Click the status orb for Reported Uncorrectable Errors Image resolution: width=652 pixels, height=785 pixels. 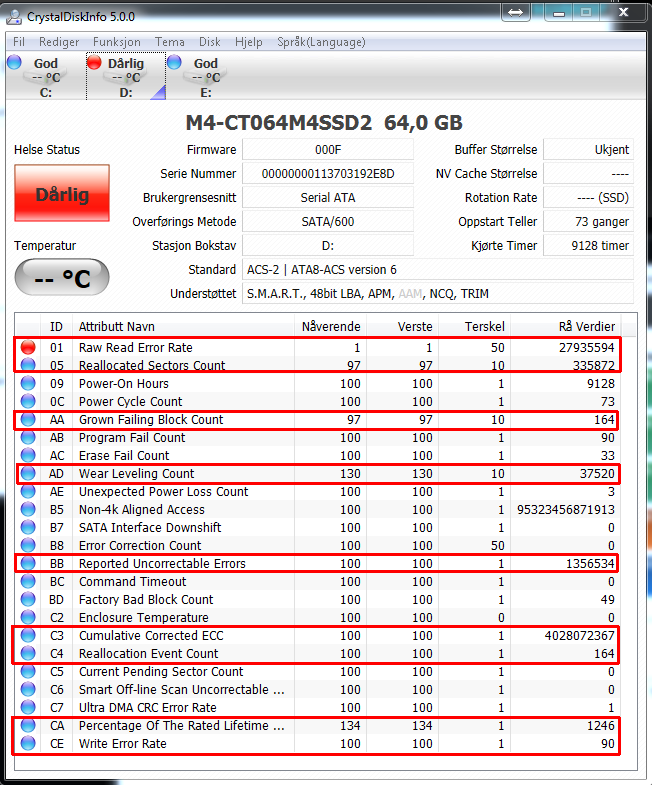[x=28, y=563]
